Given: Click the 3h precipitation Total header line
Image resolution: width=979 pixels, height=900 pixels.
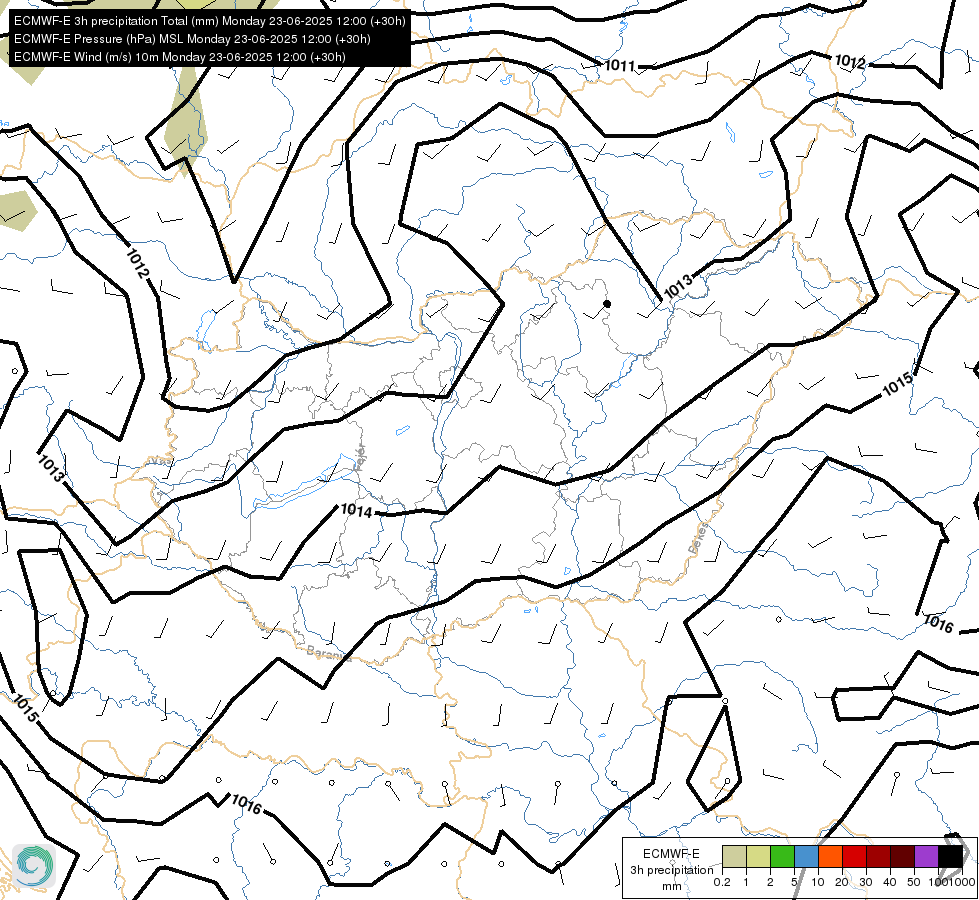Looking at the screenshot, I should (210, 21).
